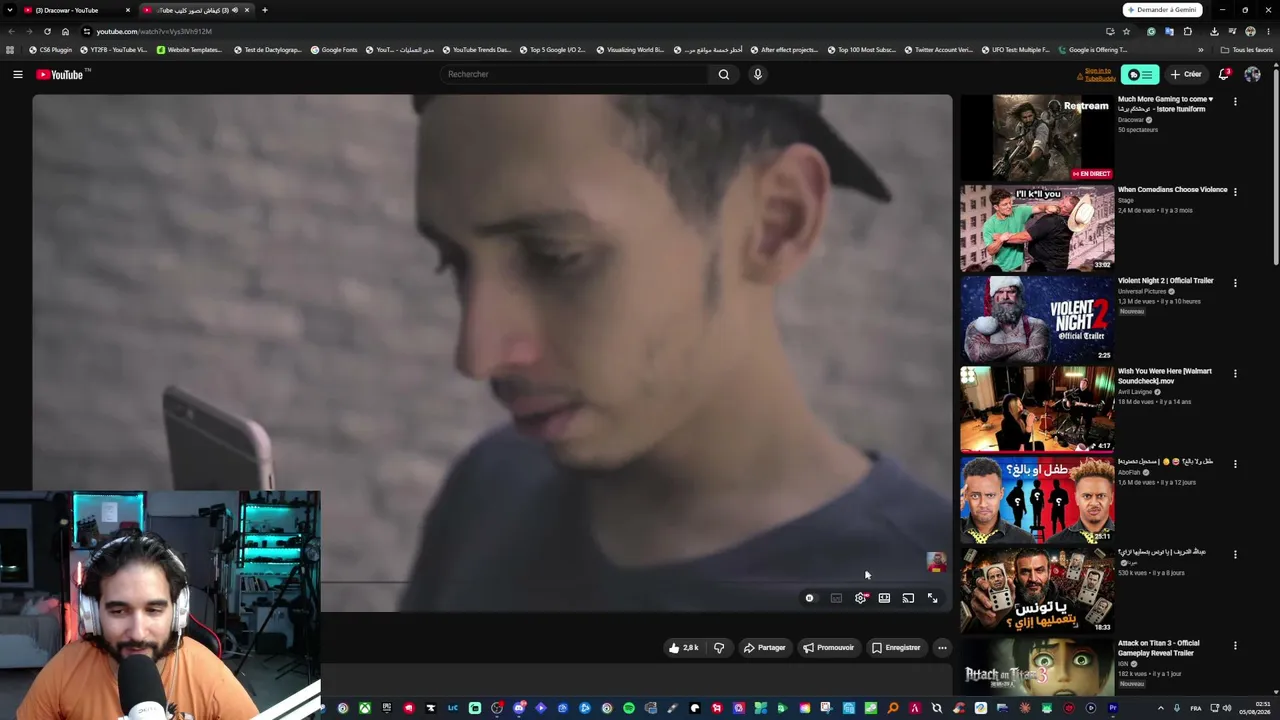The image size is (1280, 720).
Task: Open the CS6 Pluggin bookmark
Action: point(51,50)
